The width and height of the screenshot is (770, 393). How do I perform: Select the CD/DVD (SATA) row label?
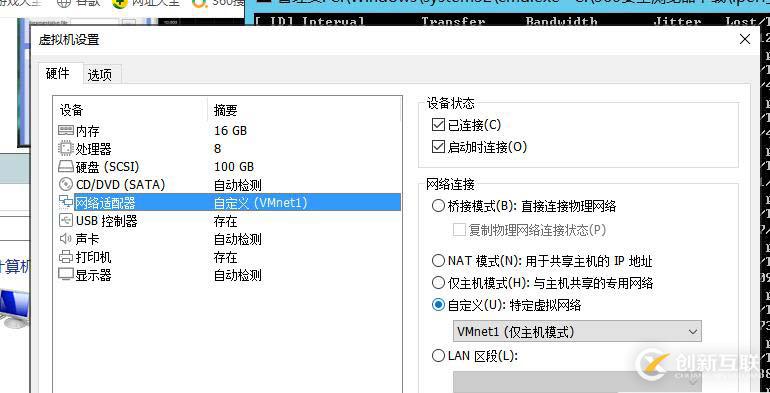point(120,185)
